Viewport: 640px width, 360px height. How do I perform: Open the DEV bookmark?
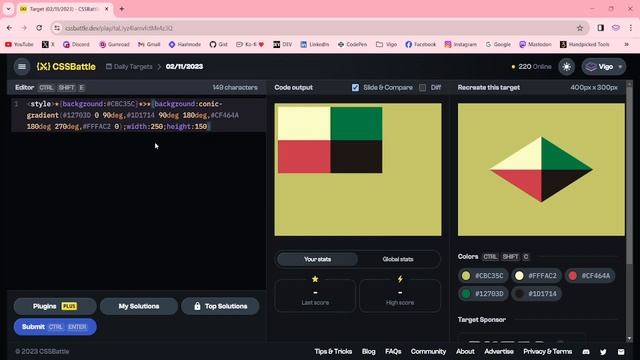(282, 44)
